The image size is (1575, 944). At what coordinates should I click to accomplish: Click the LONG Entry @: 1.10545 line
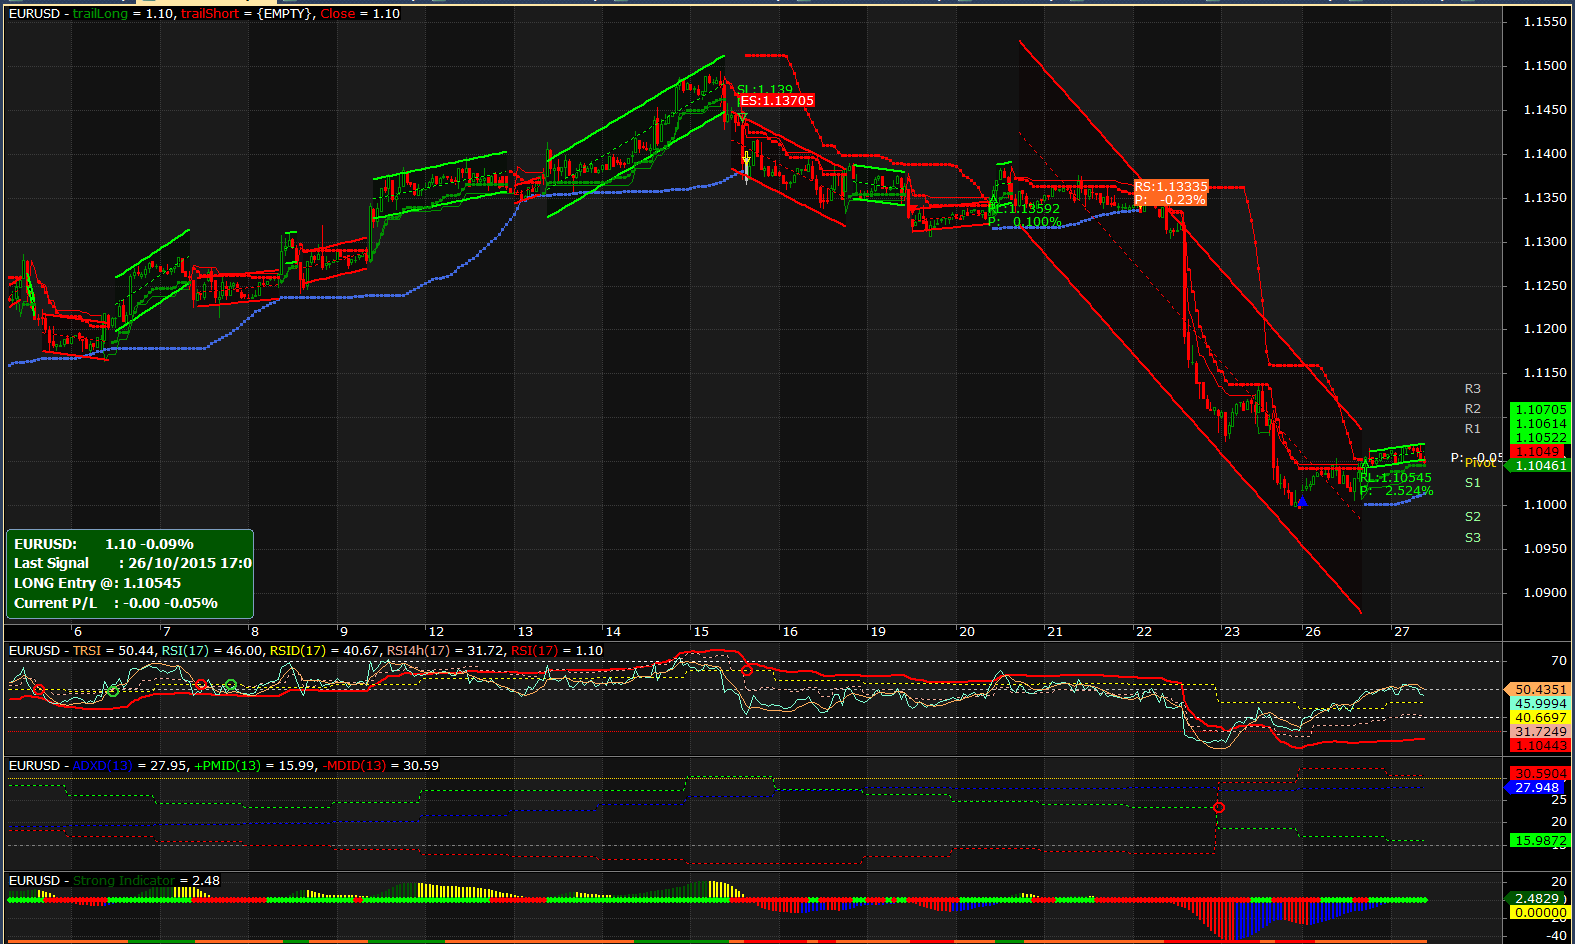98,583
